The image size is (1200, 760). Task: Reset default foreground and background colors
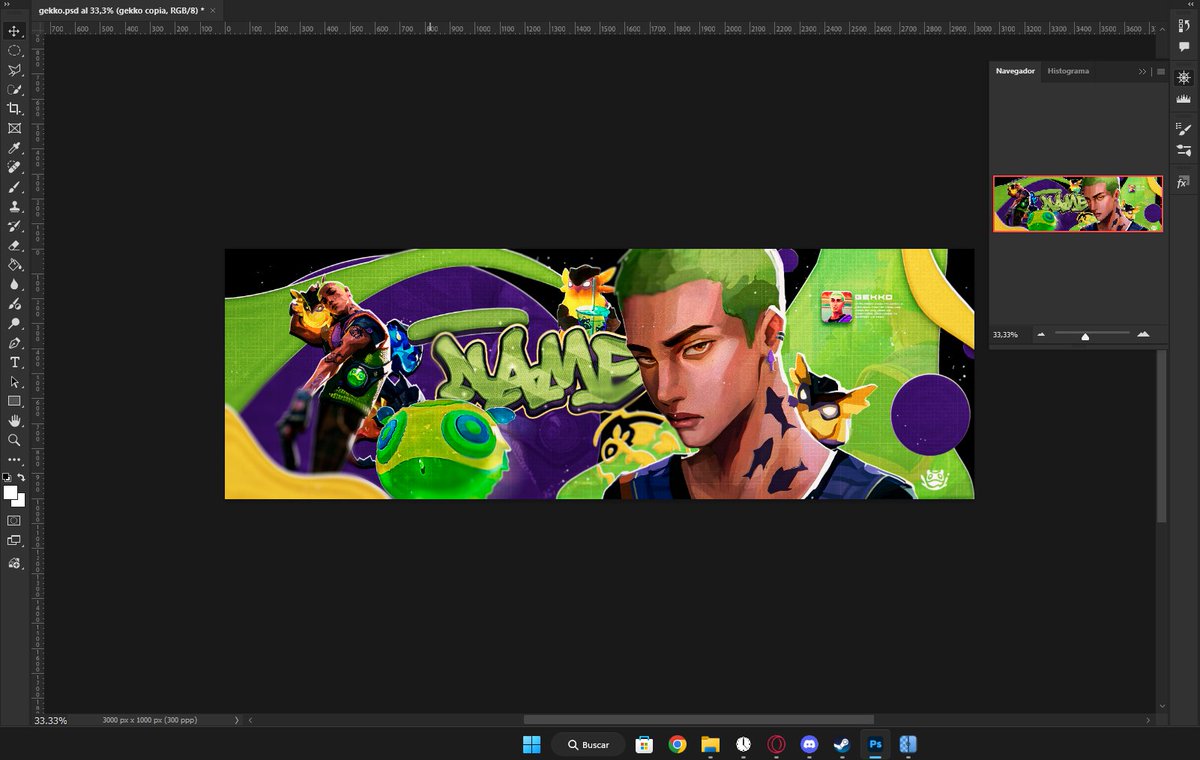8,478
